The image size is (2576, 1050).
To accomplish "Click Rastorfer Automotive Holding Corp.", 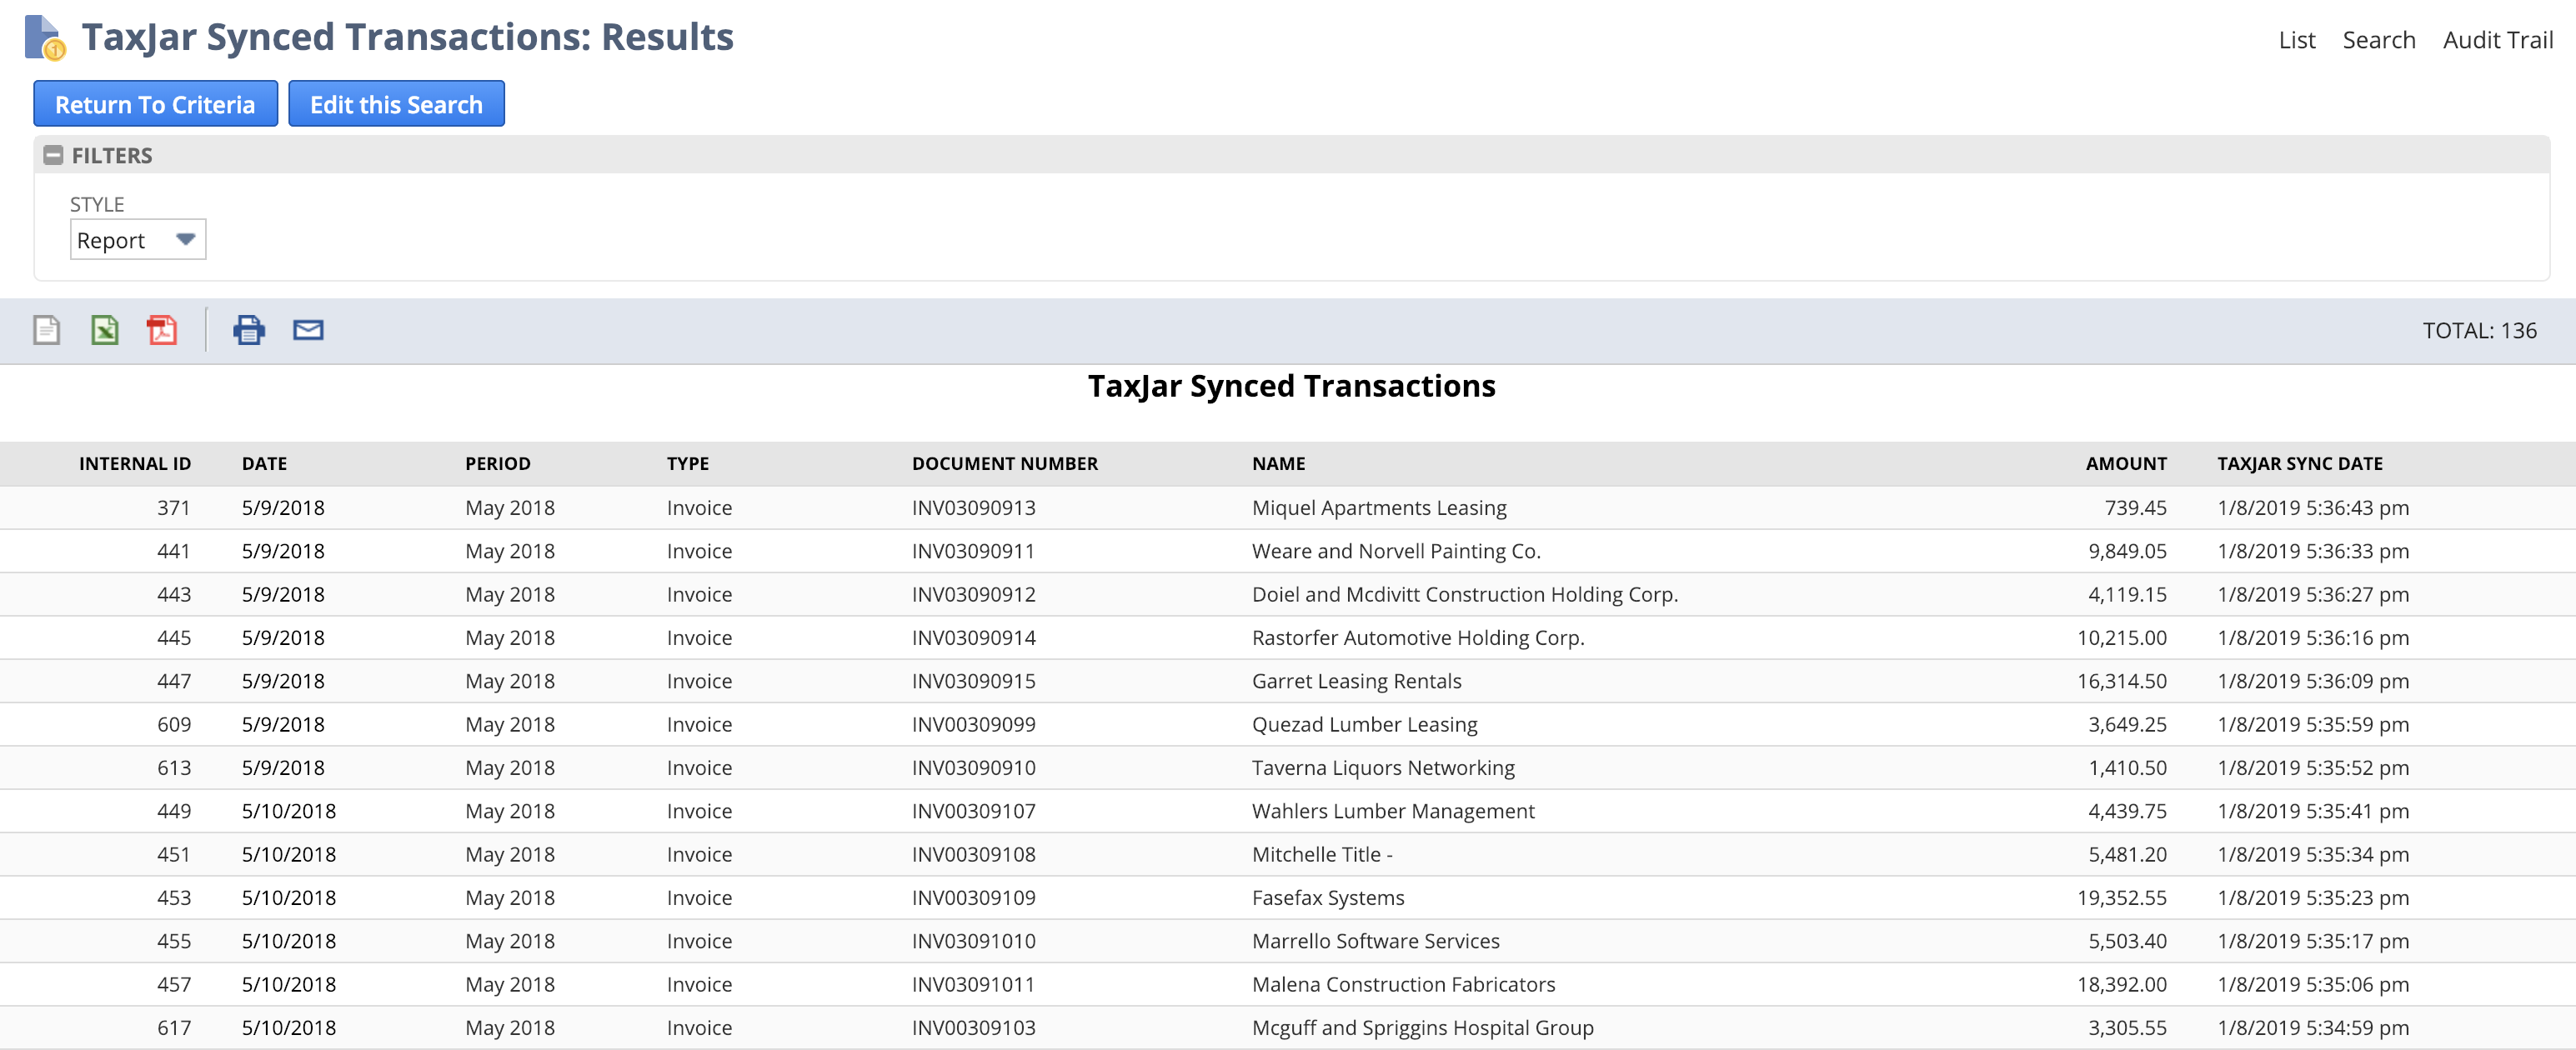I will (x=1418, y=638).
